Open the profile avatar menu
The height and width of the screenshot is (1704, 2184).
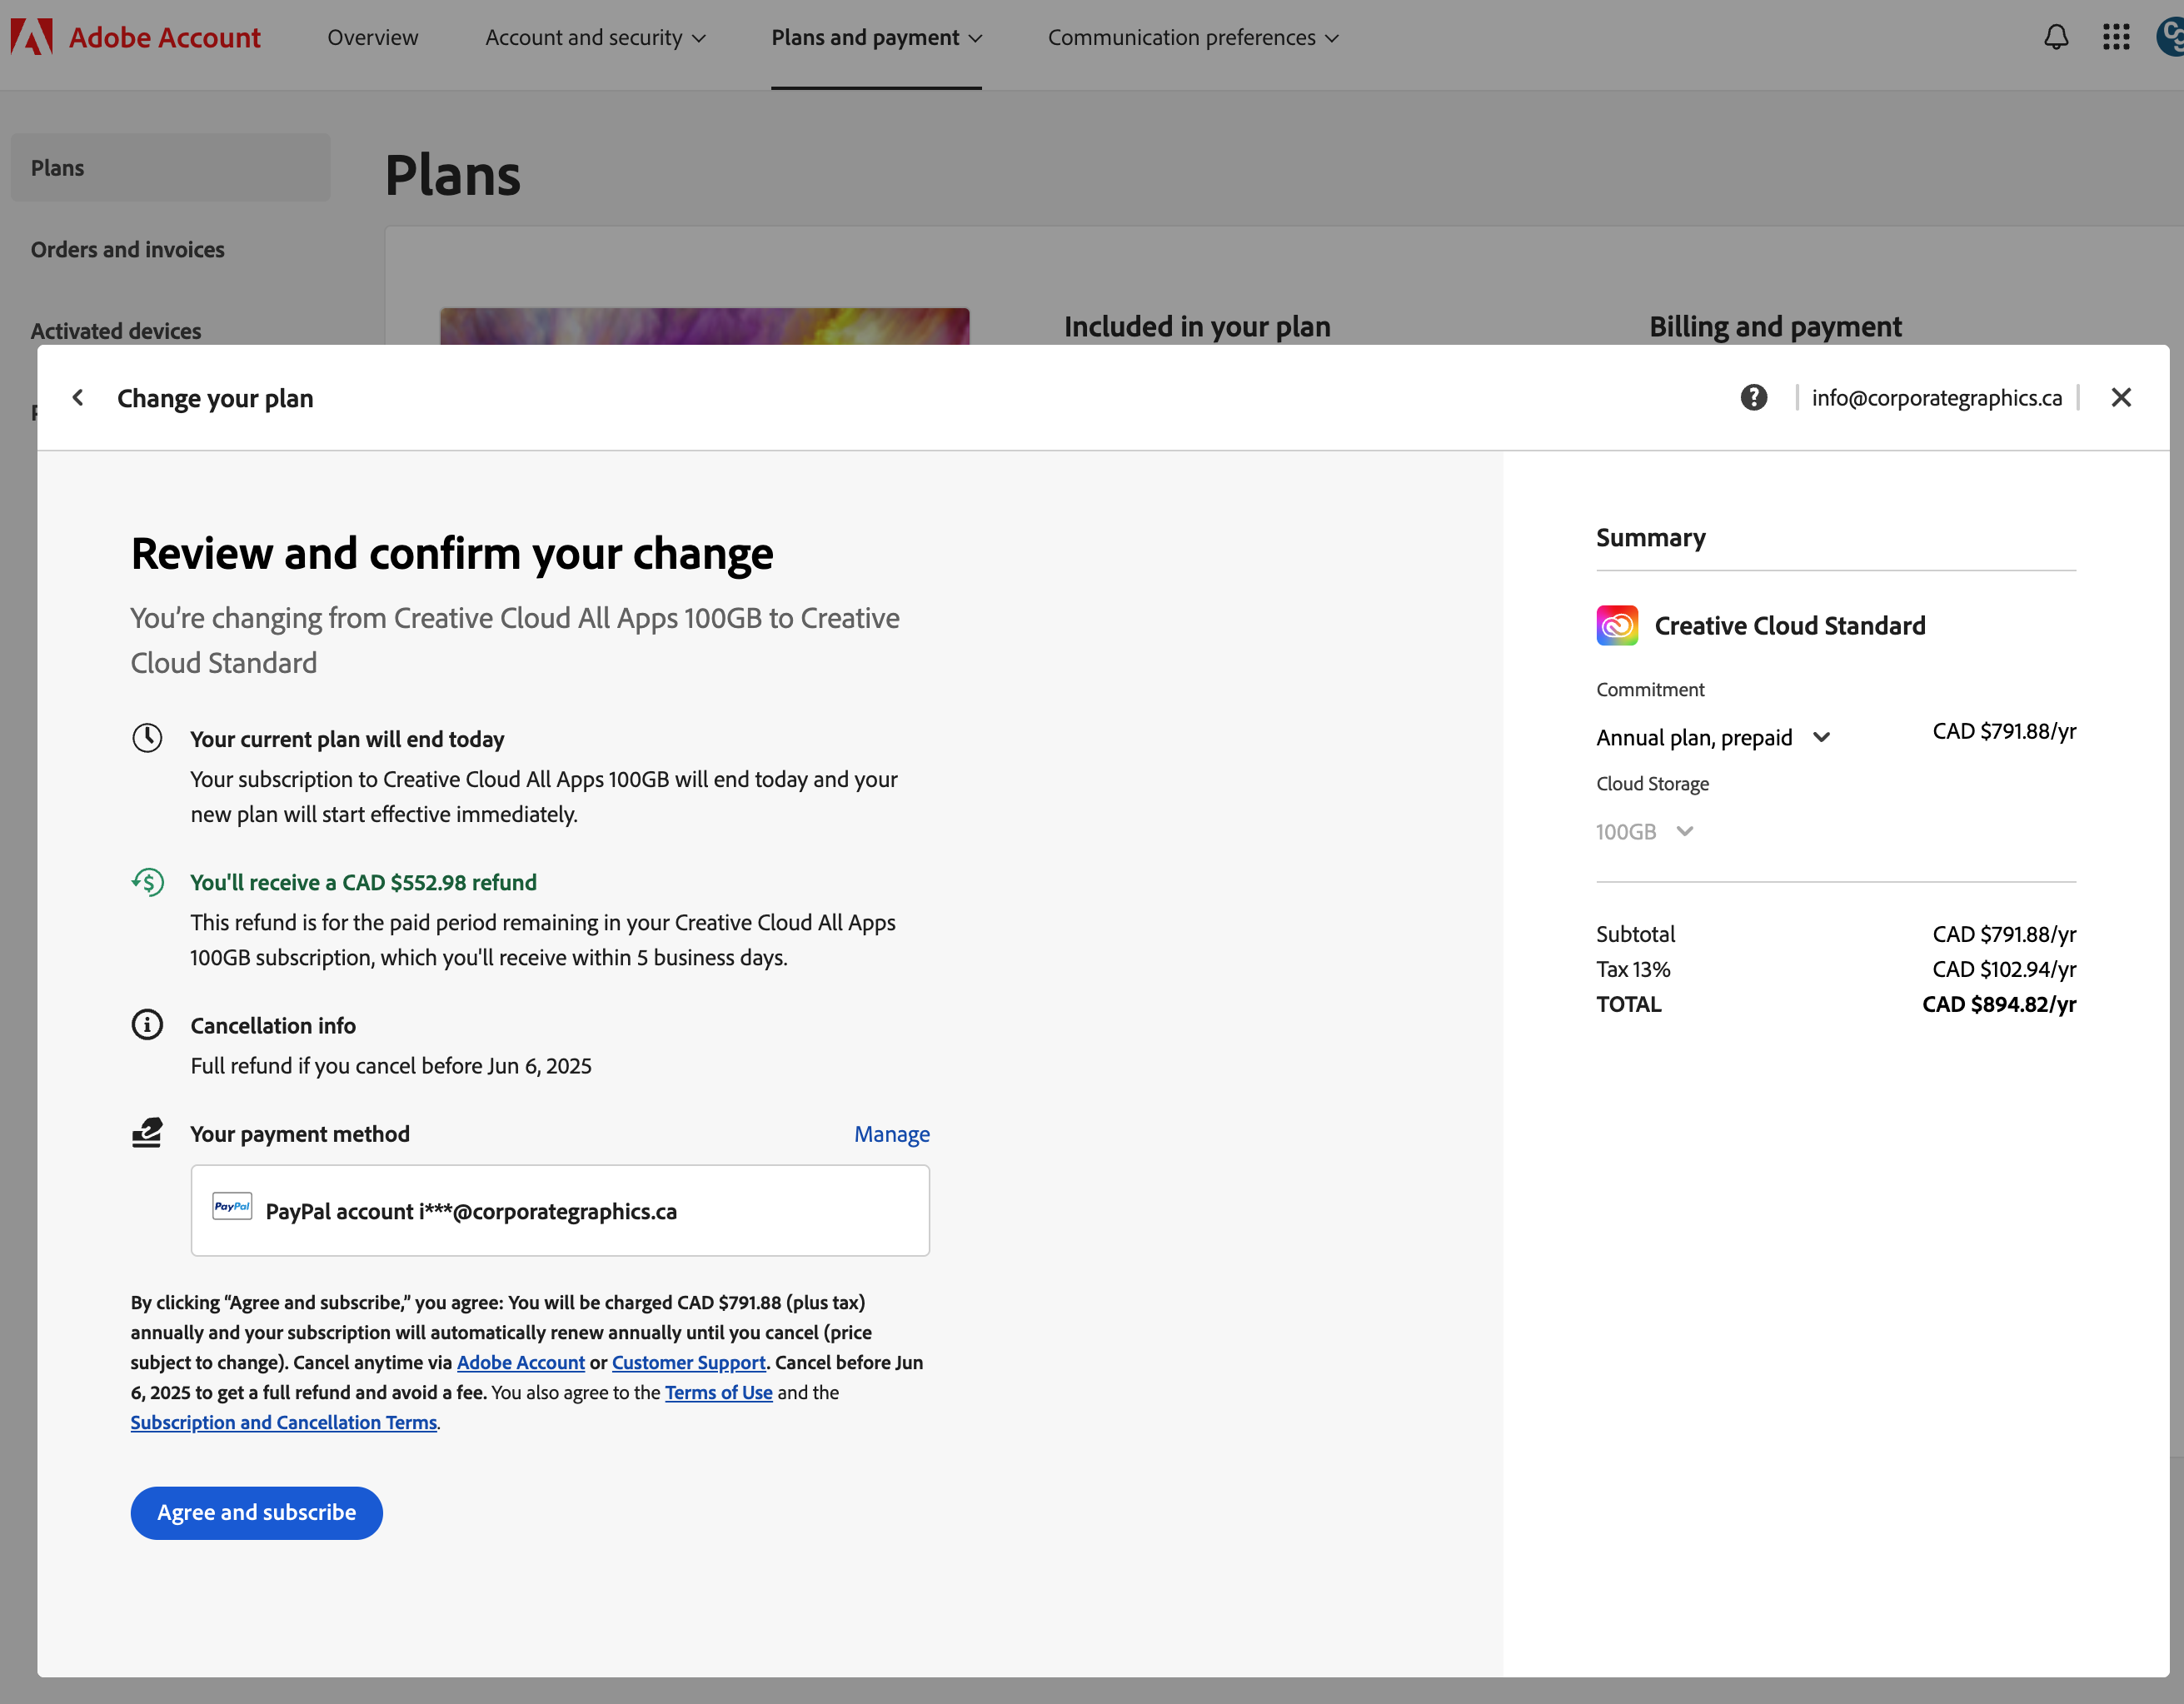pos(2171,37)
